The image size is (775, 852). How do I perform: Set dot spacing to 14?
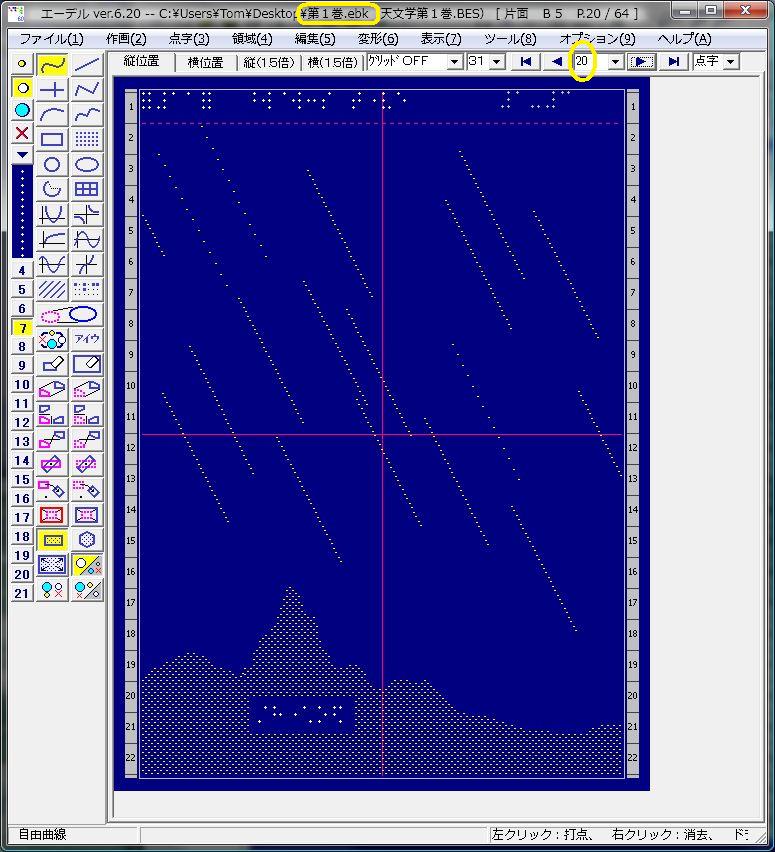click(x=22, y=460)
